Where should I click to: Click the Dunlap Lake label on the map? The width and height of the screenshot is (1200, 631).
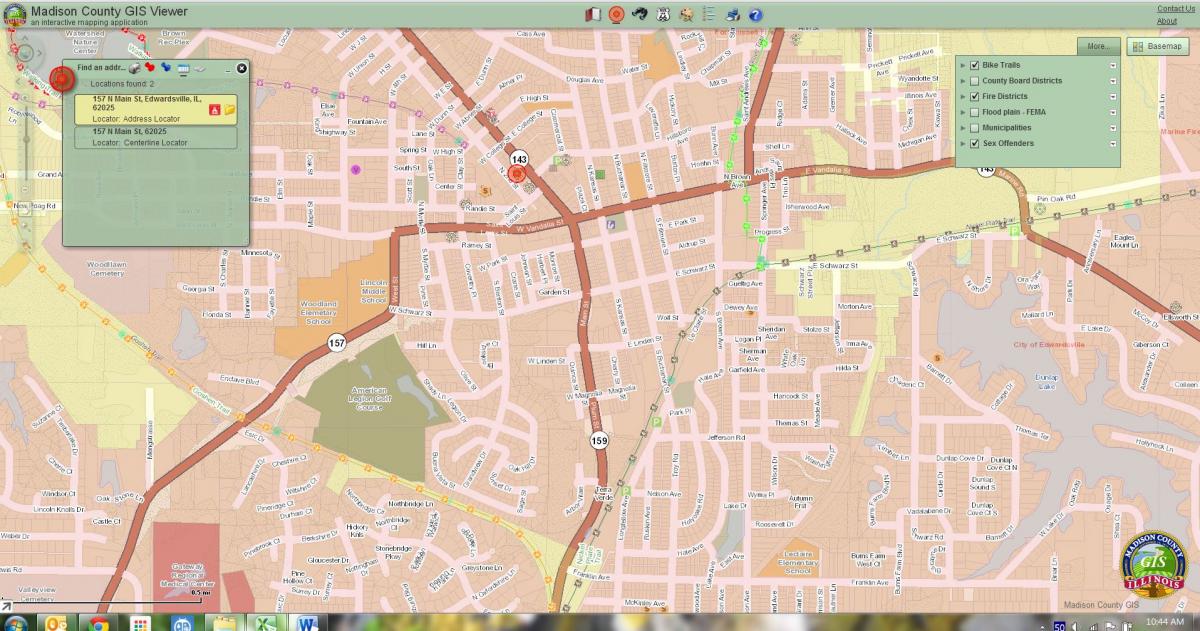point(1047,382)
